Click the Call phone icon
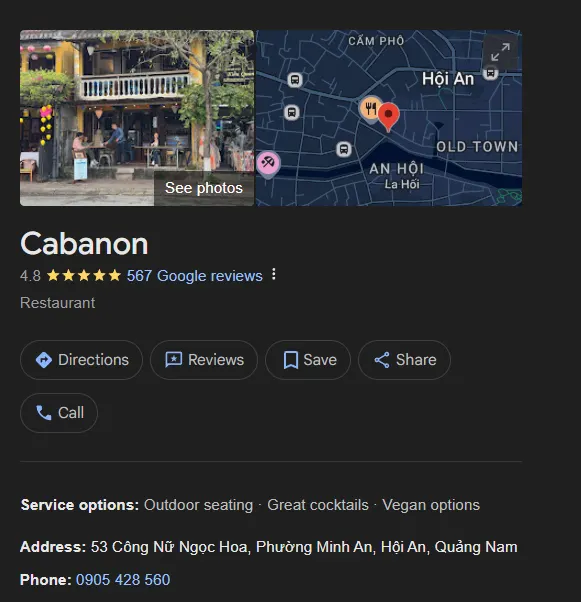581x602 pixels. (43, 413)
